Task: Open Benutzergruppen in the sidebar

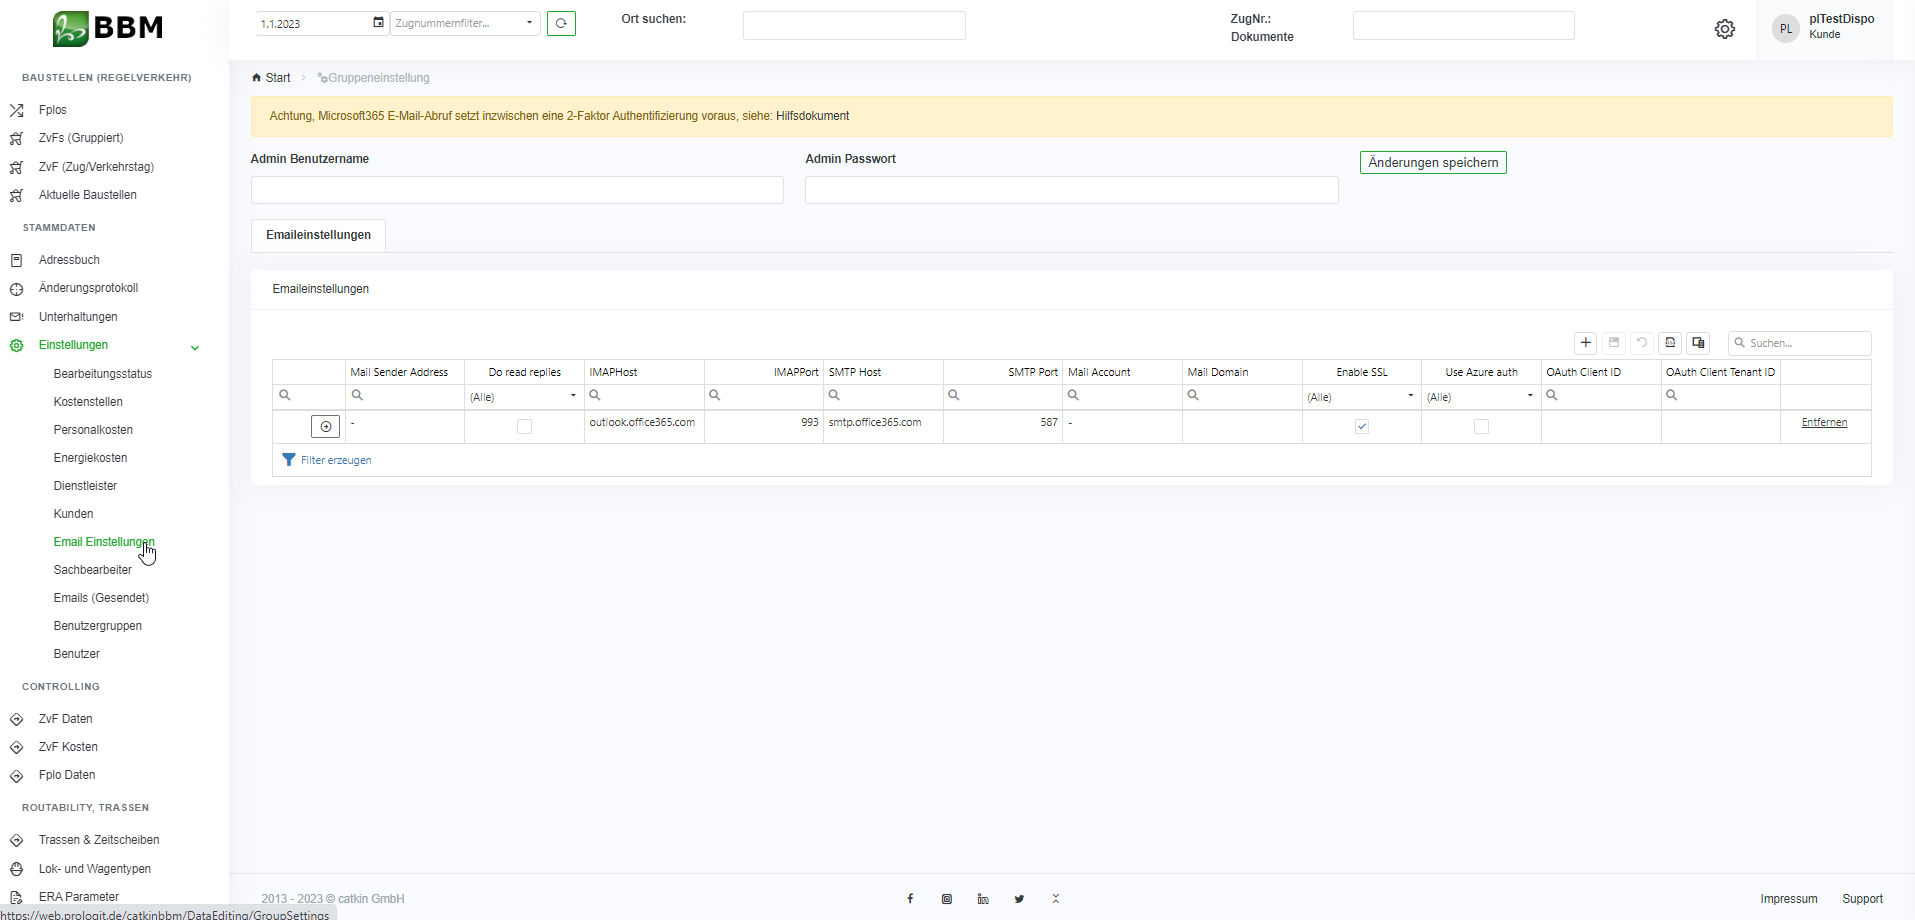Action: (98, 626)
